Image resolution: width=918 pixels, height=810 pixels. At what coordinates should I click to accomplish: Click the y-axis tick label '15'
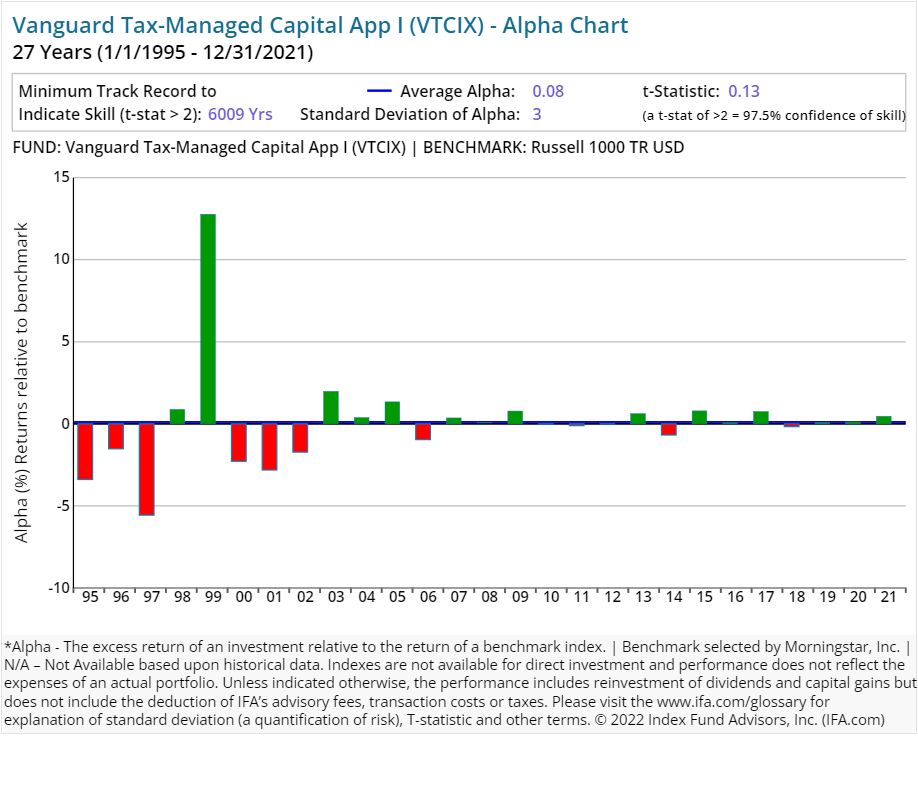click(x=61, y=177)
